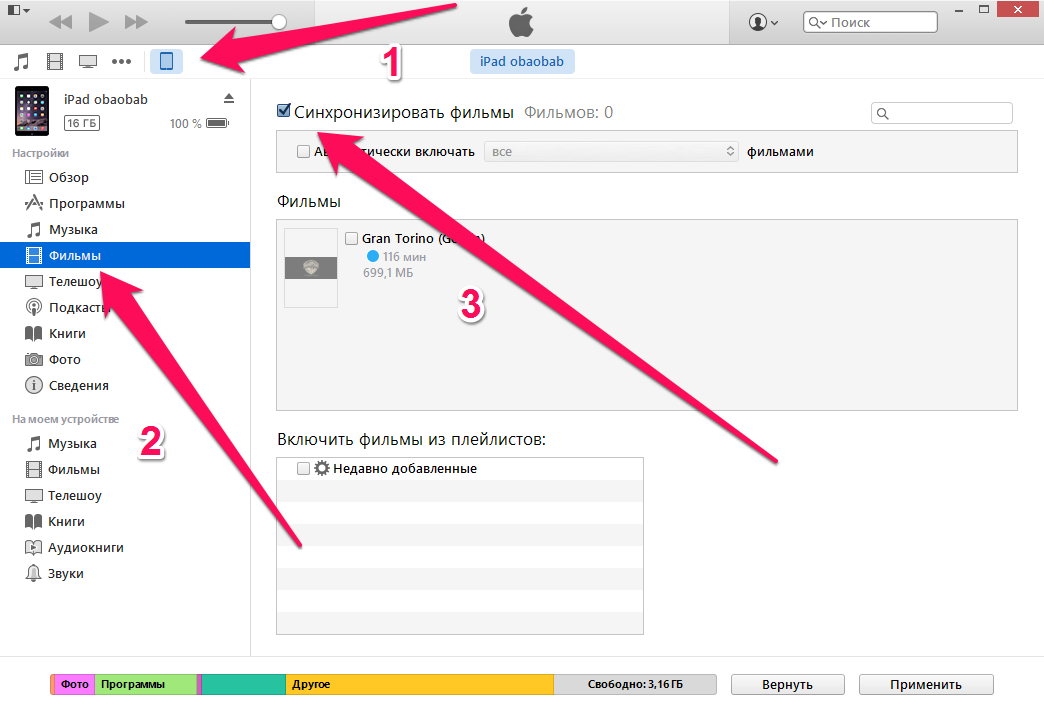Open the TV Shows monitor icon
This screenshot has height=712, width=1044.
pos(88,62)
